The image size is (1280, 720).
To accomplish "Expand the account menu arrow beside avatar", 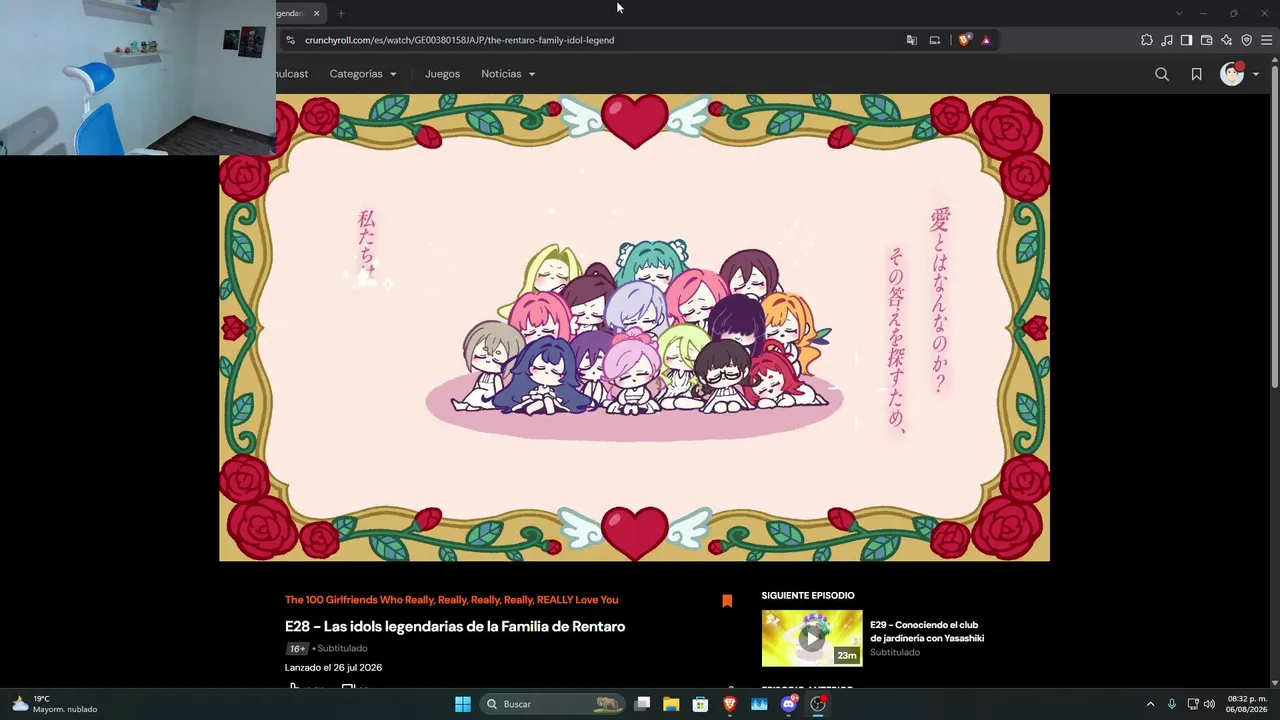I will pos(1256,74).
